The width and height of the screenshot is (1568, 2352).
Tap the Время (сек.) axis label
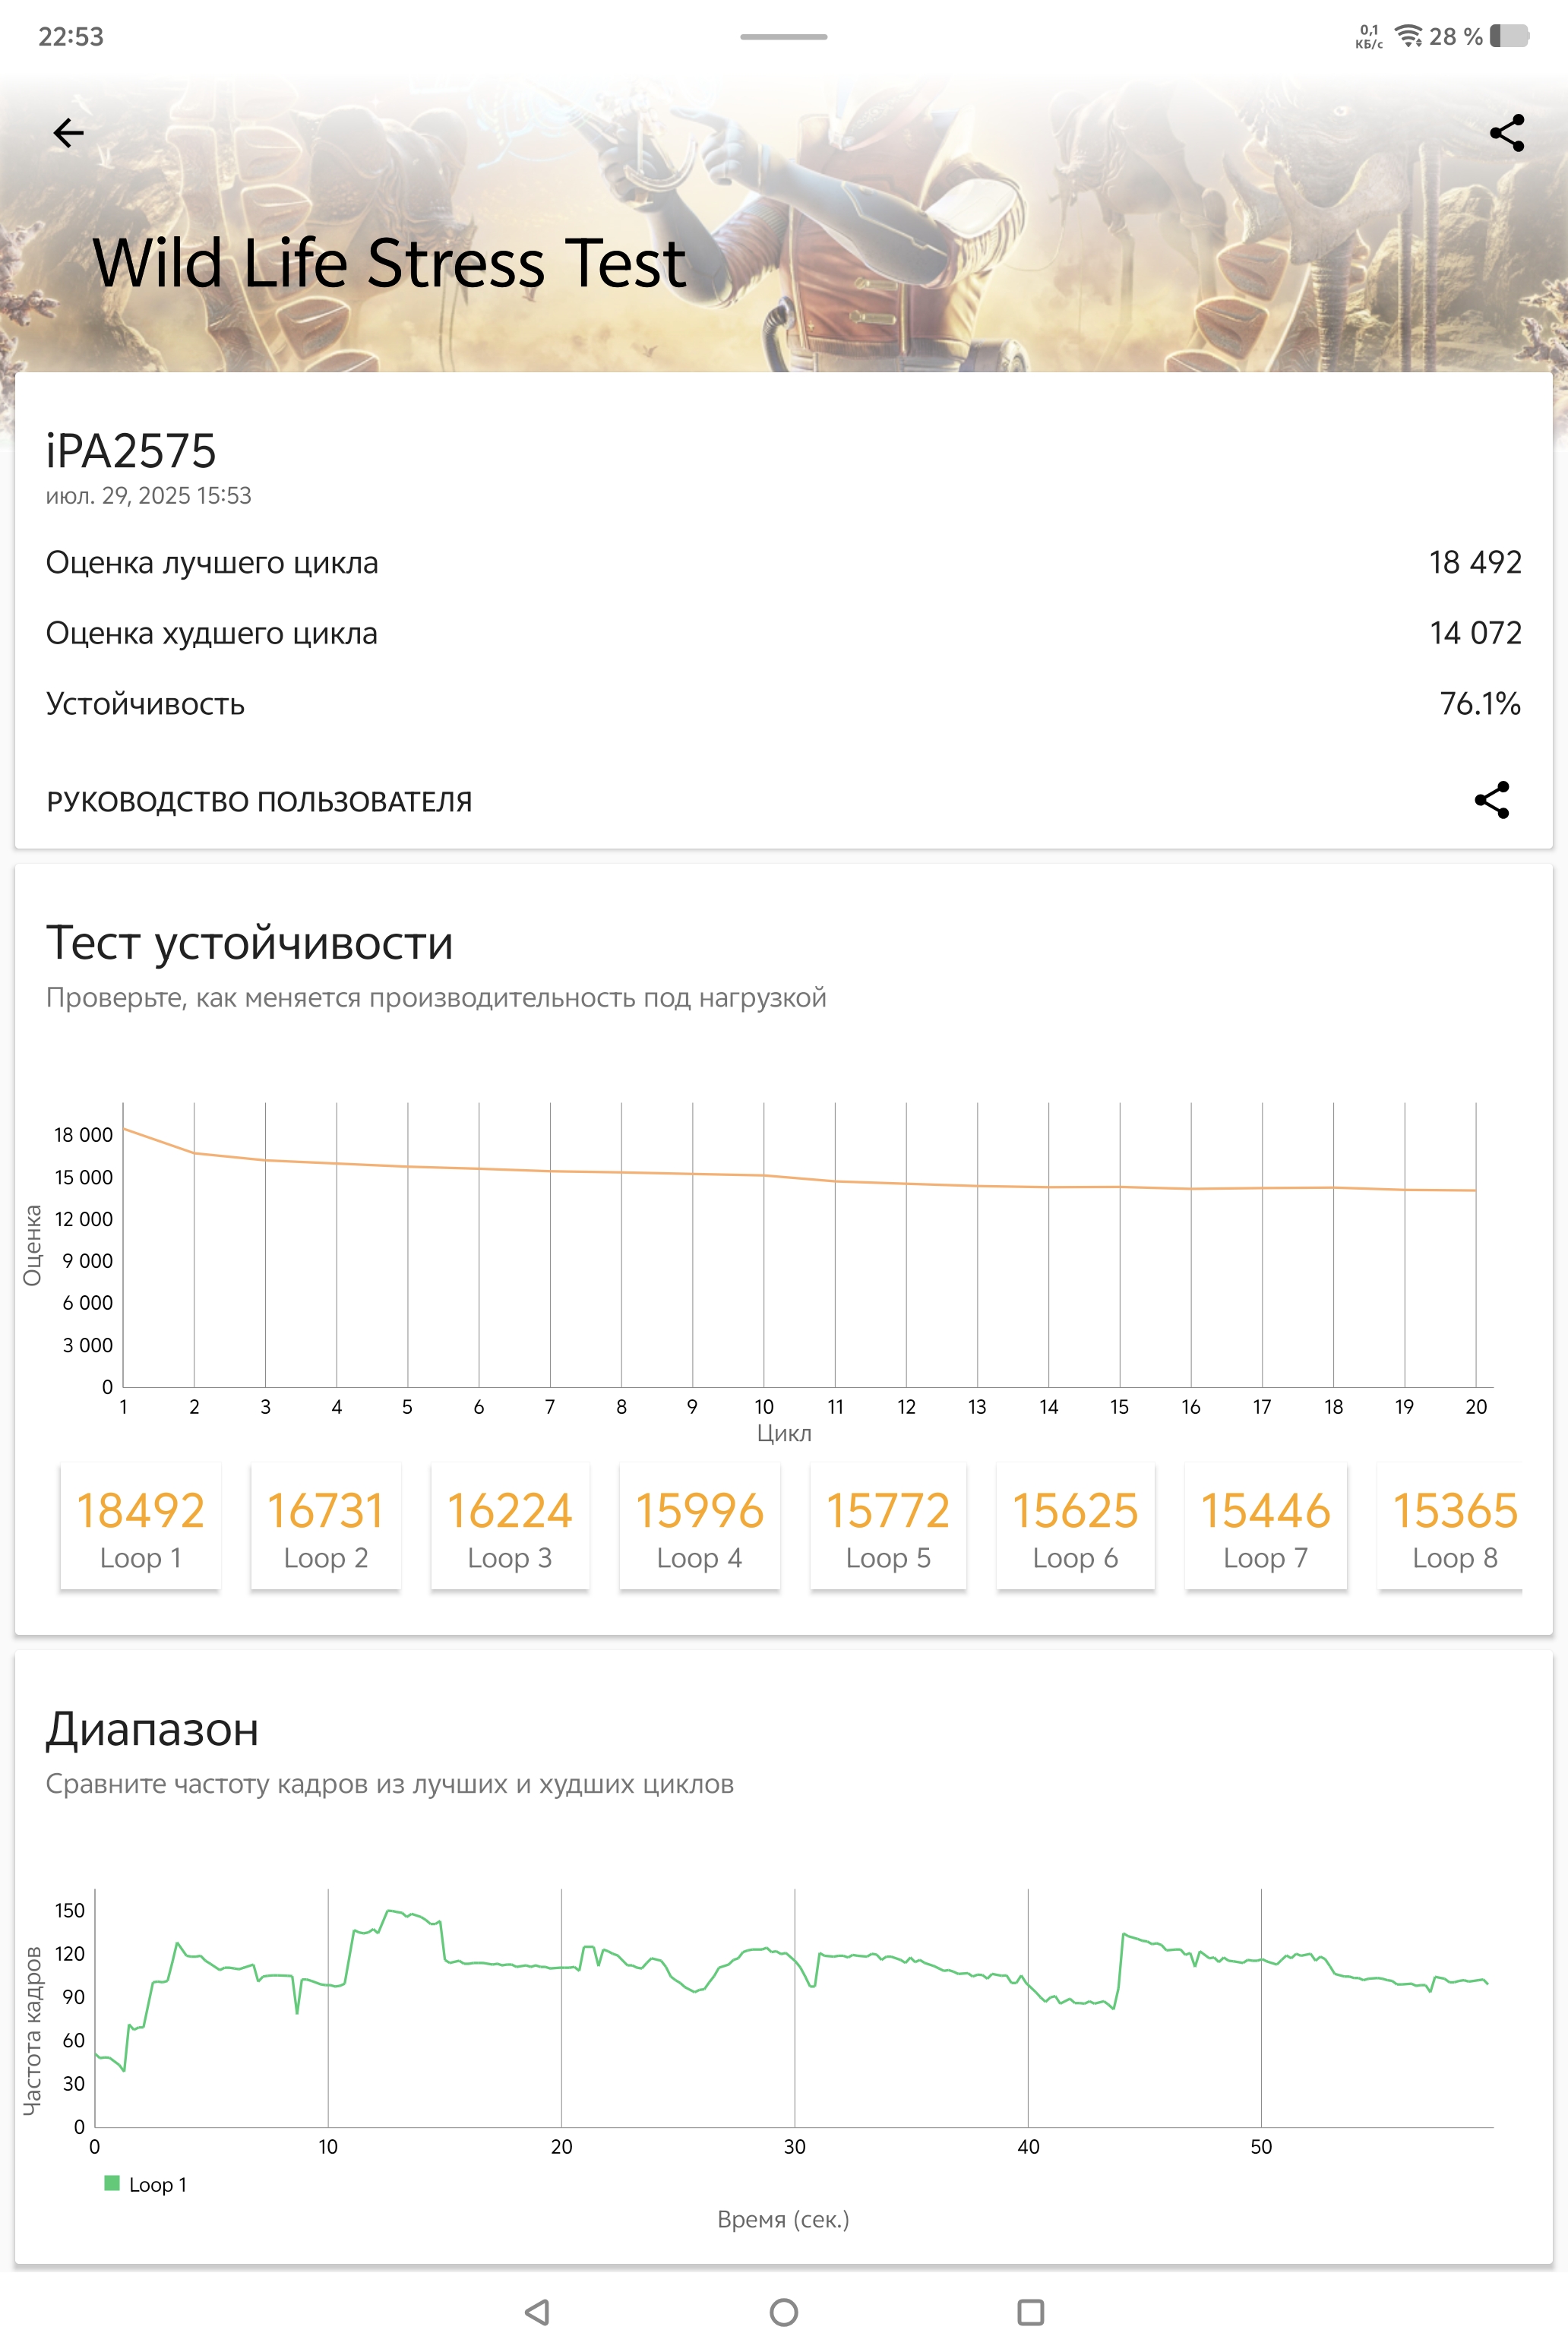click(x=783, y=2219)
